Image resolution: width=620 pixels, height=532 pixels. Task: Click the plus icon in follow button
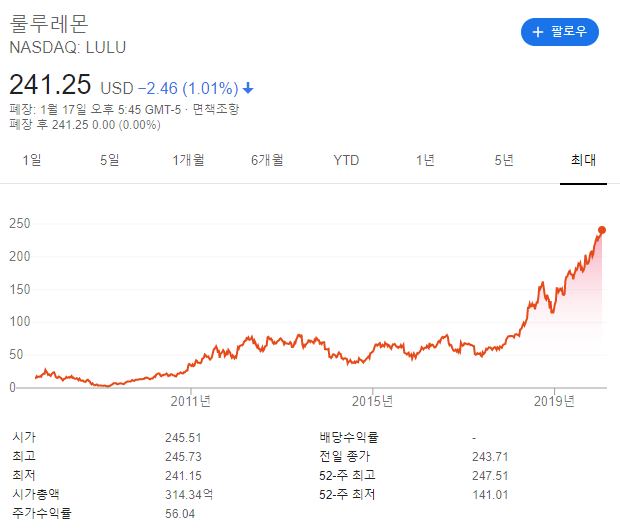538,32
